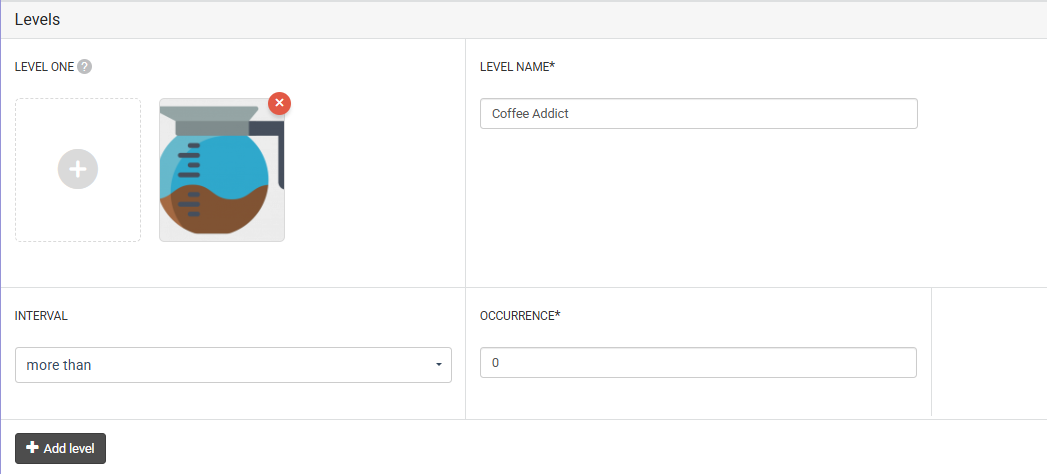
Task: Click the Levels section header
Action: pos(37,19)
